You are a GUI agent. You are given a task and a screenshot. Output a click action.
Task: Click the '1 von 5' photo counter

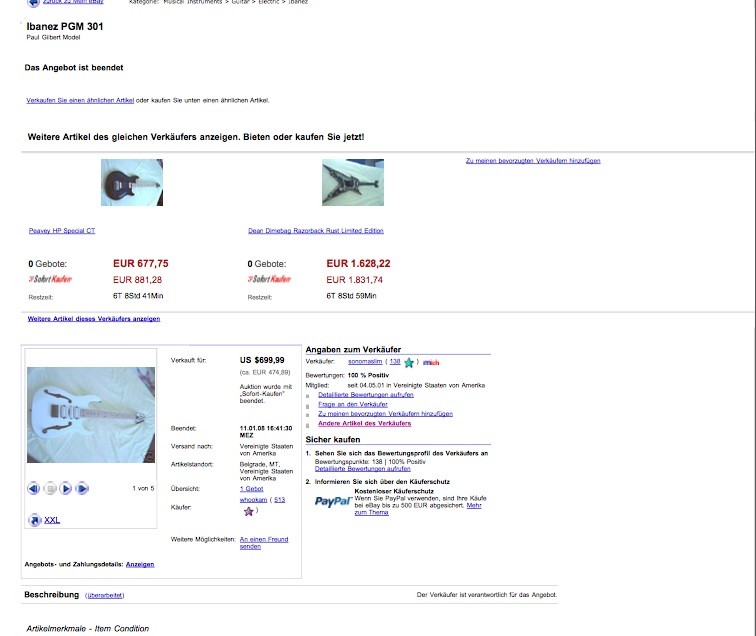[143, 488]
